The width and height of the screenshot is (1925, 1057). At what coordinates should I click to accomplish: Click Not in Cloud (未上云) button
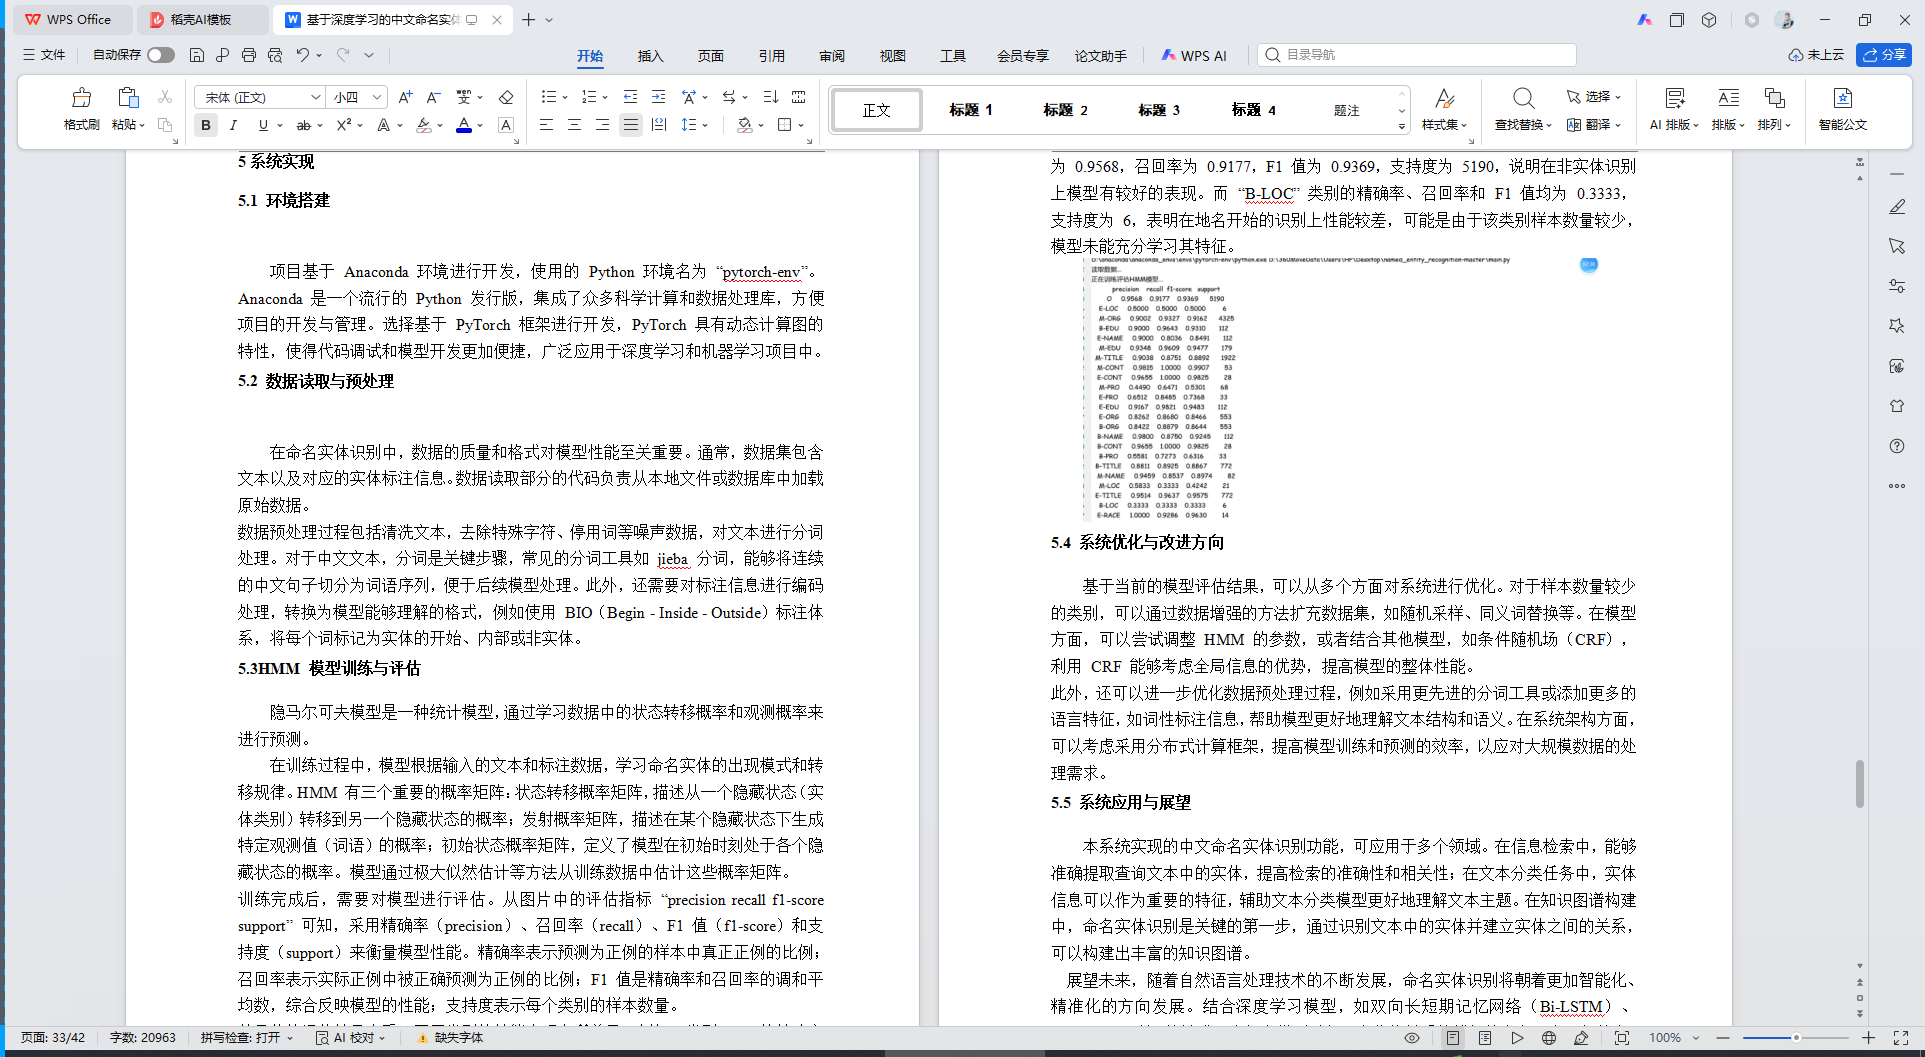point(1816,55)
